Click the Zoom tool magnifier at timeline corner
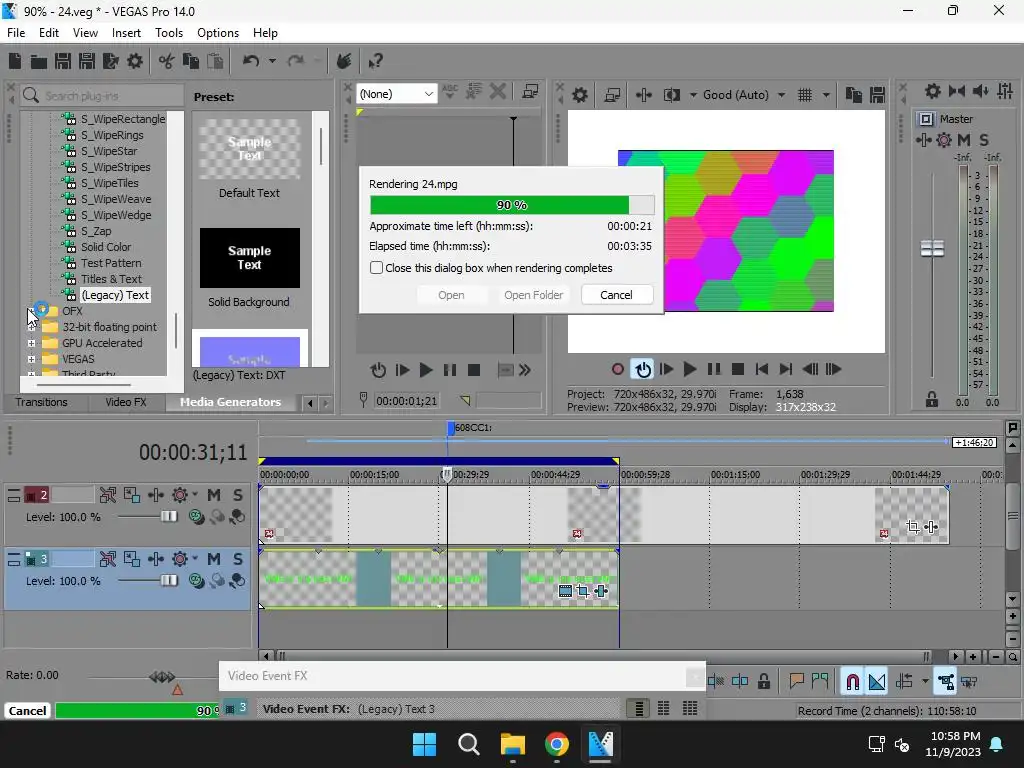The image size is (1024, 768). [1012, 657]
